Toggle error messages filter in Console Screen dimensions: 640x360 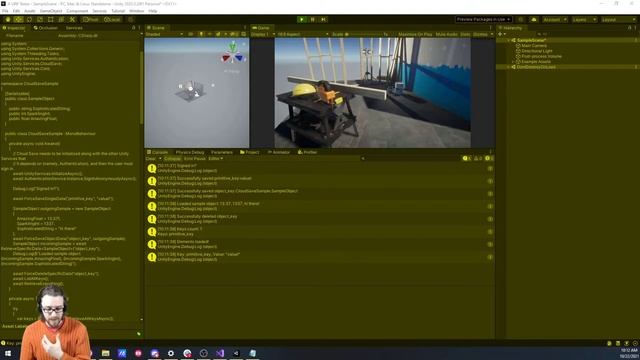tap(489, 158)
